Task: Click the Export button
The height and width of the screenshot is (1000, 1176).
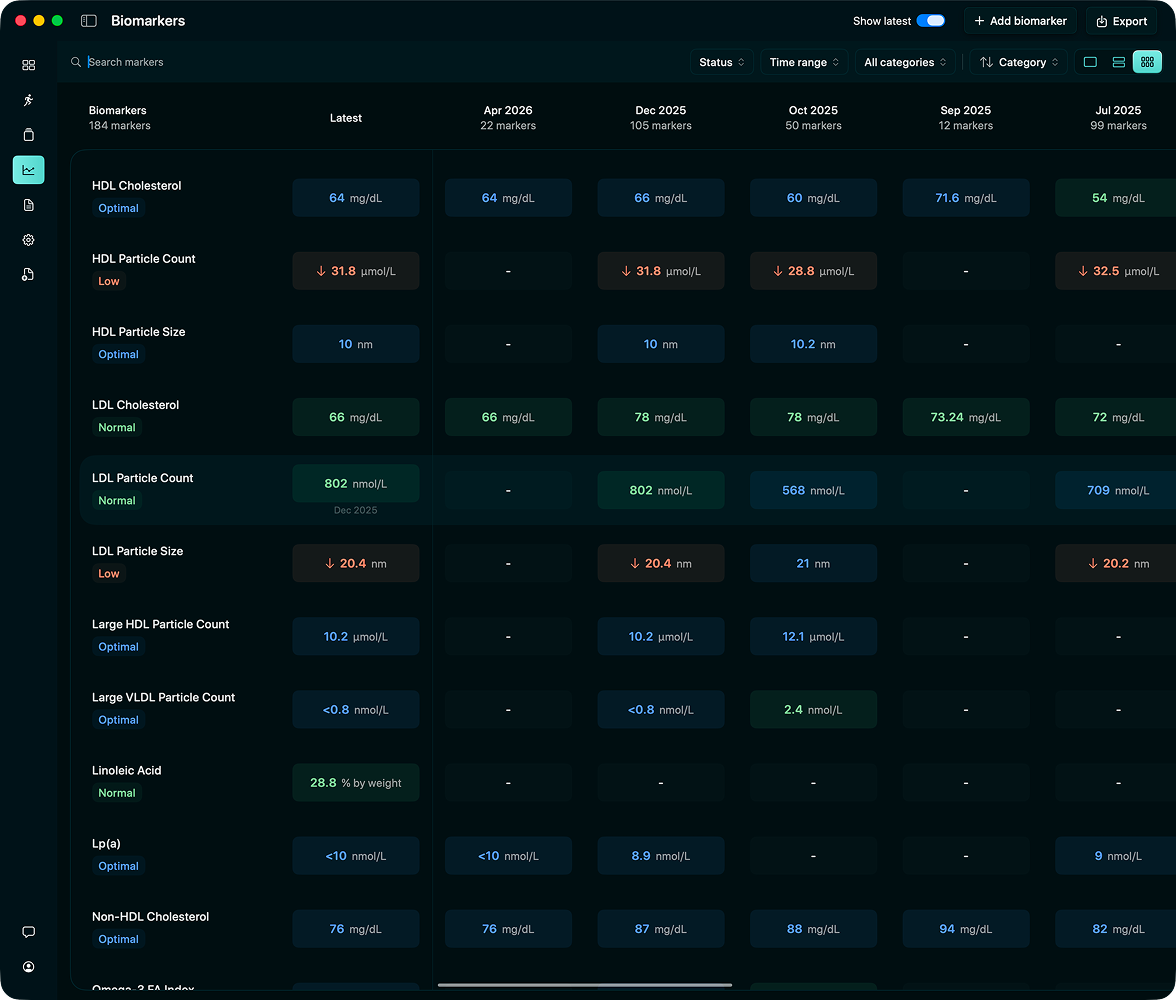Action: [x=1121, y=21]
